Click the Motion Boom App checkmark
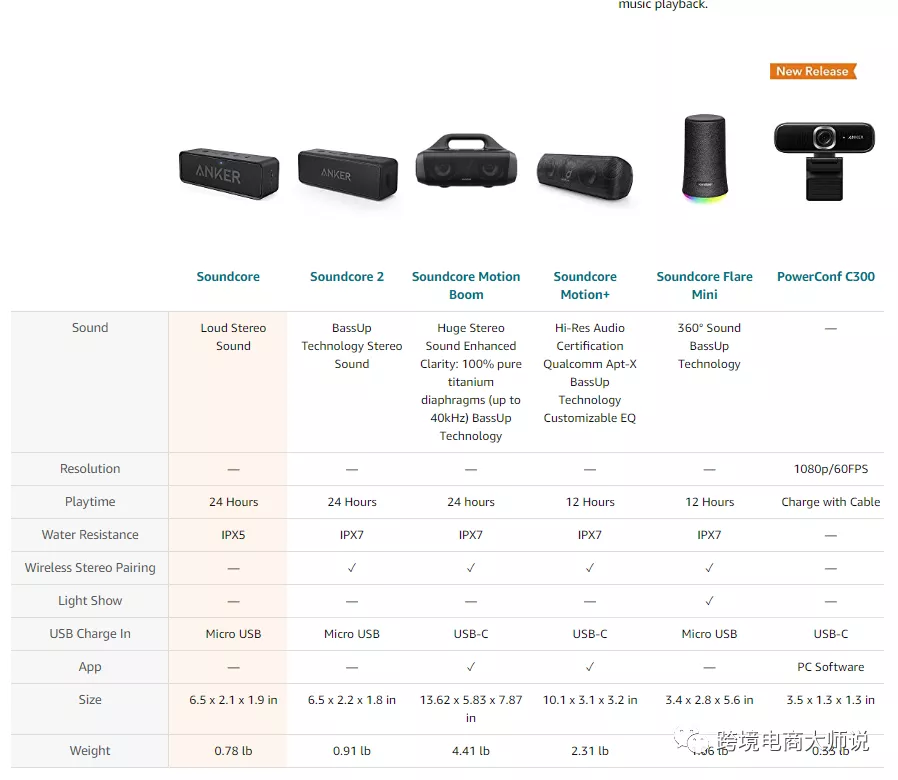This screenshot has width=898, height=780. pos(471,667)
